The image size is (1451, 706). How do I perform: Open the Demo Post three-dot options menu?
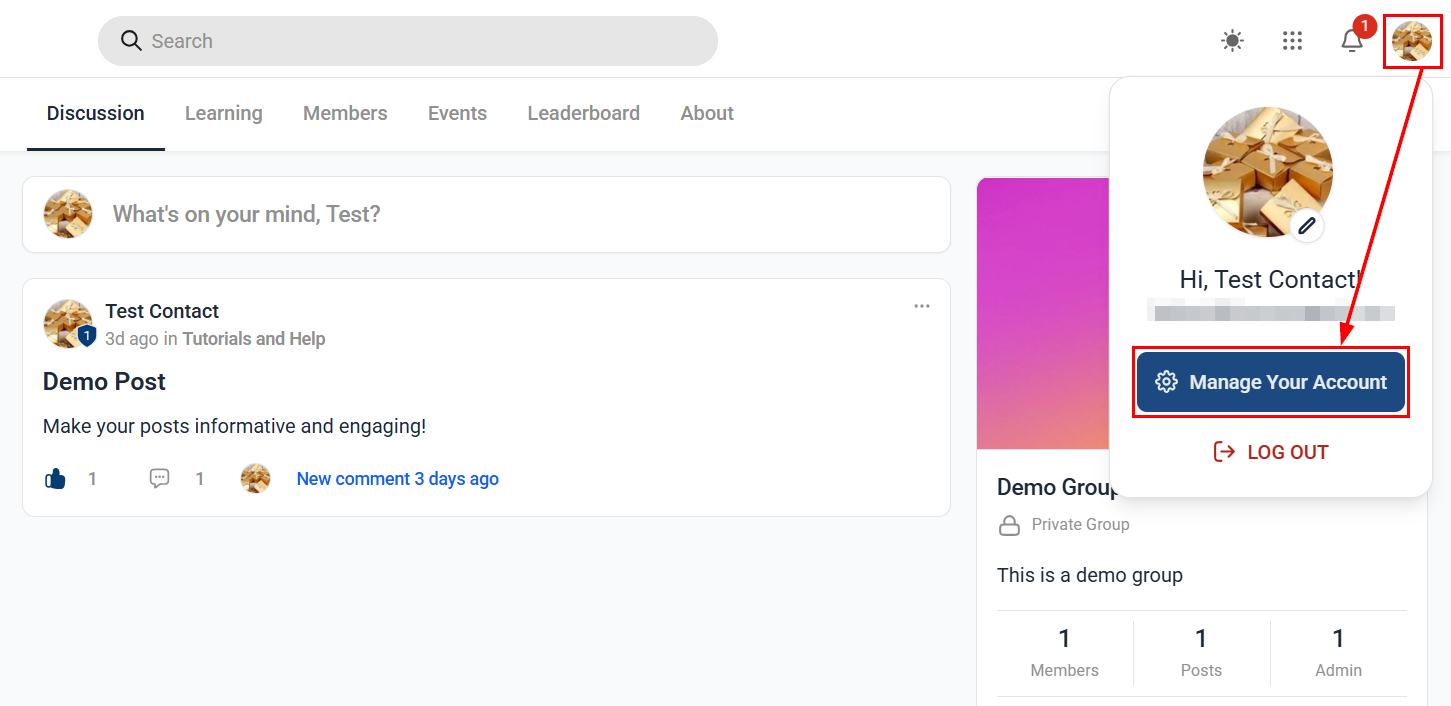tap(922, 306)
